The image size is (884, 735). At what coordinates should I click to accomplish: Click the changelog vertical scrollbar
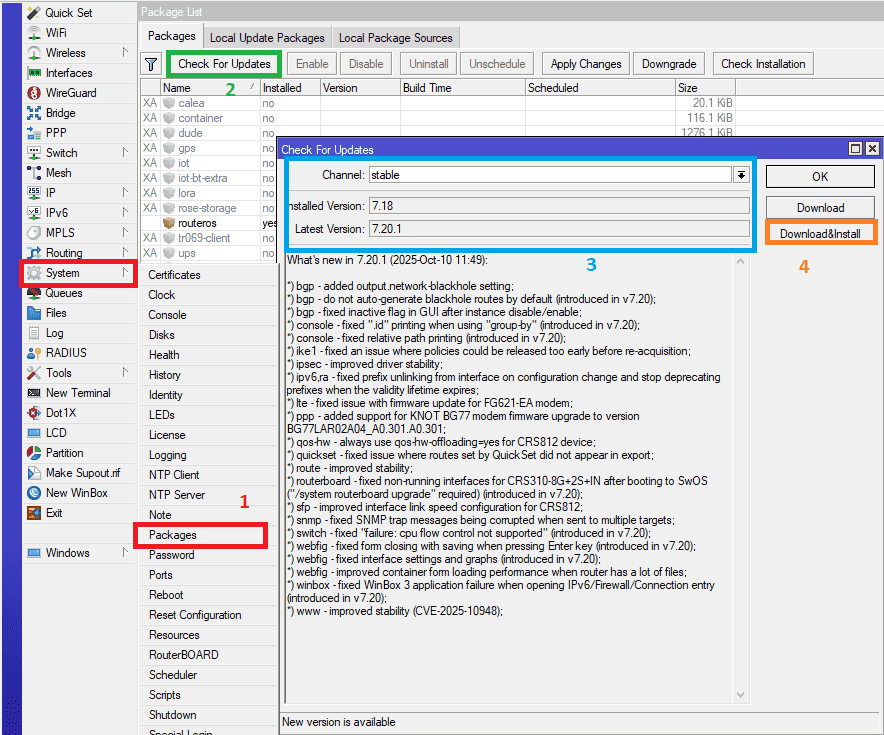point(741,480)
